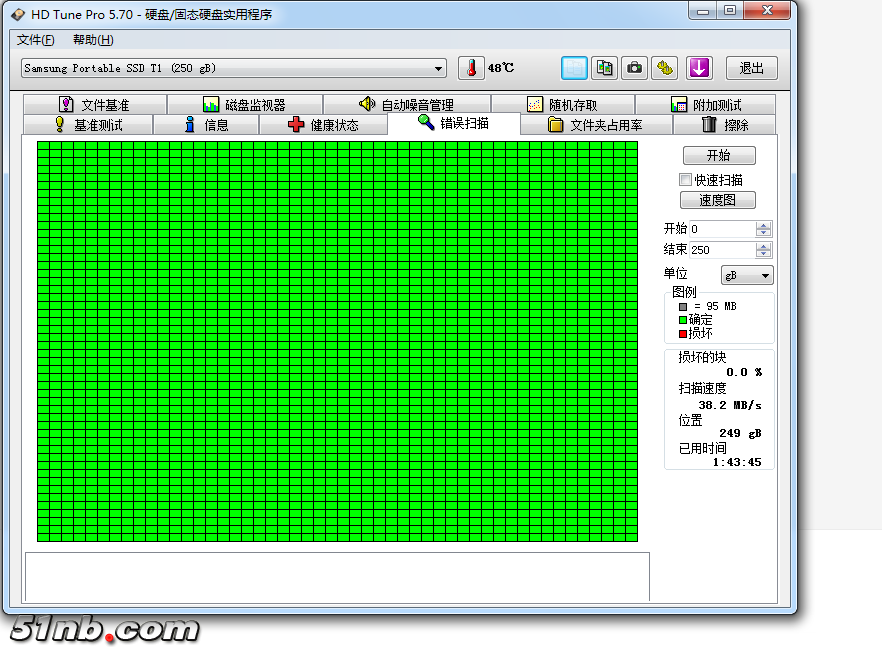The height and width of the screenshot is (652, 882).
Task: Open options via the yellow gears icon
Action: (664, 68)
